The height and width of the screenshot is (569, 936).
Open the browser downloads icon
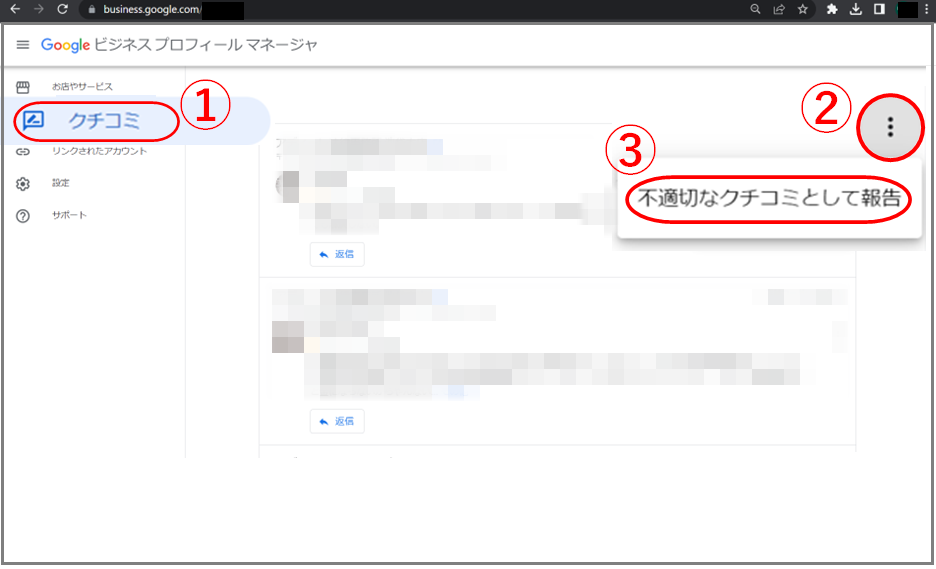[x=855, y=9]
